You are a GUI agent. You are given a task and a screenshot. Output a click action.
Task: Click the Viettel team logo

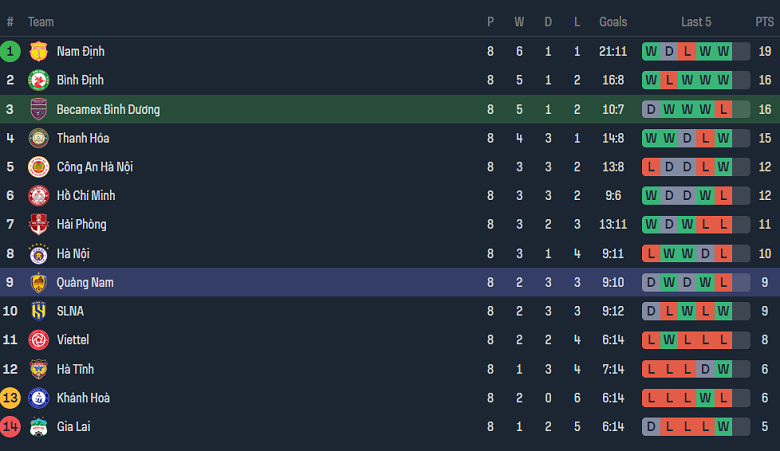click(x=39, y=340)
